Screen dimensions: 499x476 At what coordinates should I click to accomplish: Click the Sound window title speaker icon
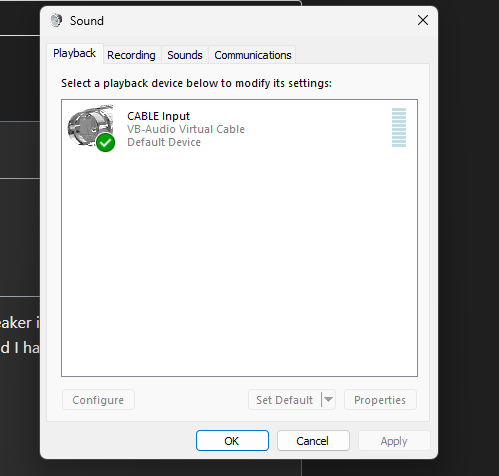point(56,21)
